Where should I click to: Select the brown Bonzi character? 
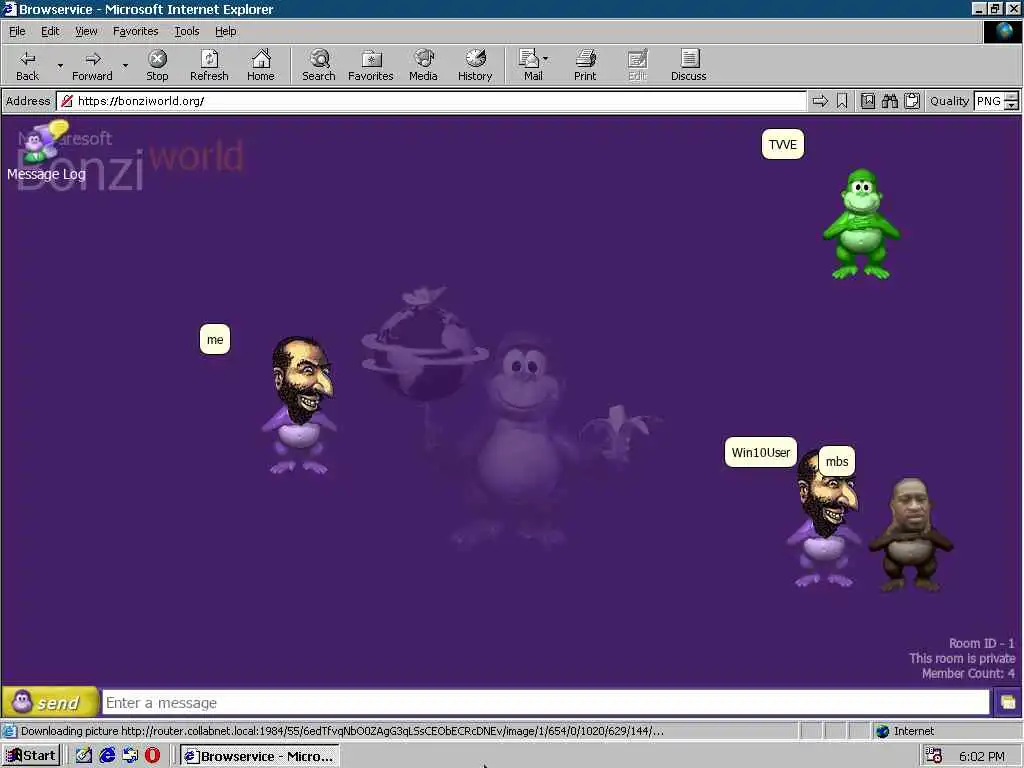910,535
